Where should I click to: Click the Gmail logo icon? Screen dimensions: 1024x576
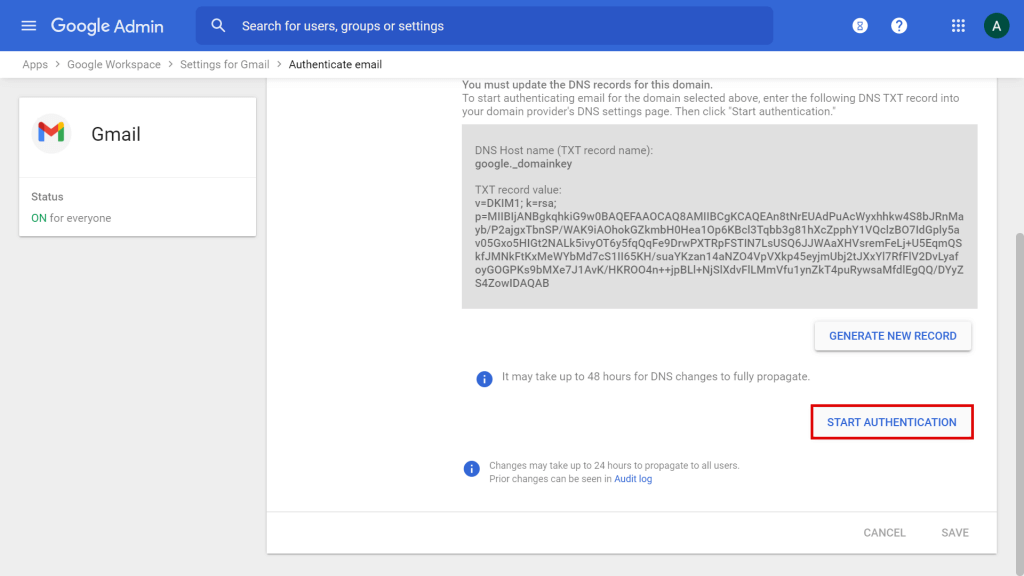pyautogui.click(x=51, y=133)
